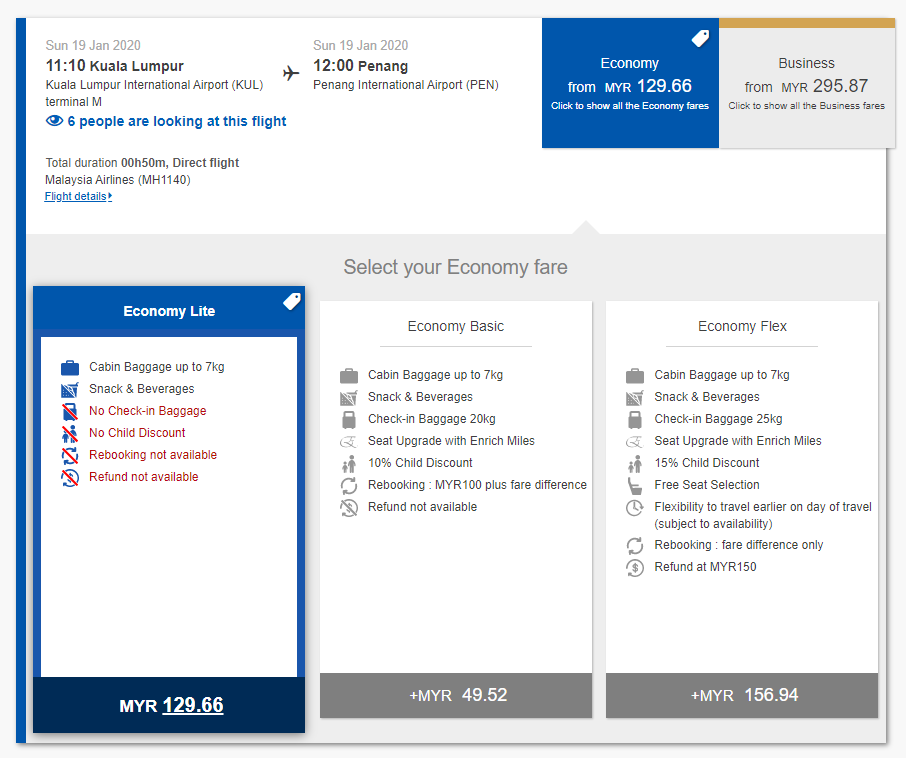
Task: Click the airplane icon between the airports
Action: point(291,73)
